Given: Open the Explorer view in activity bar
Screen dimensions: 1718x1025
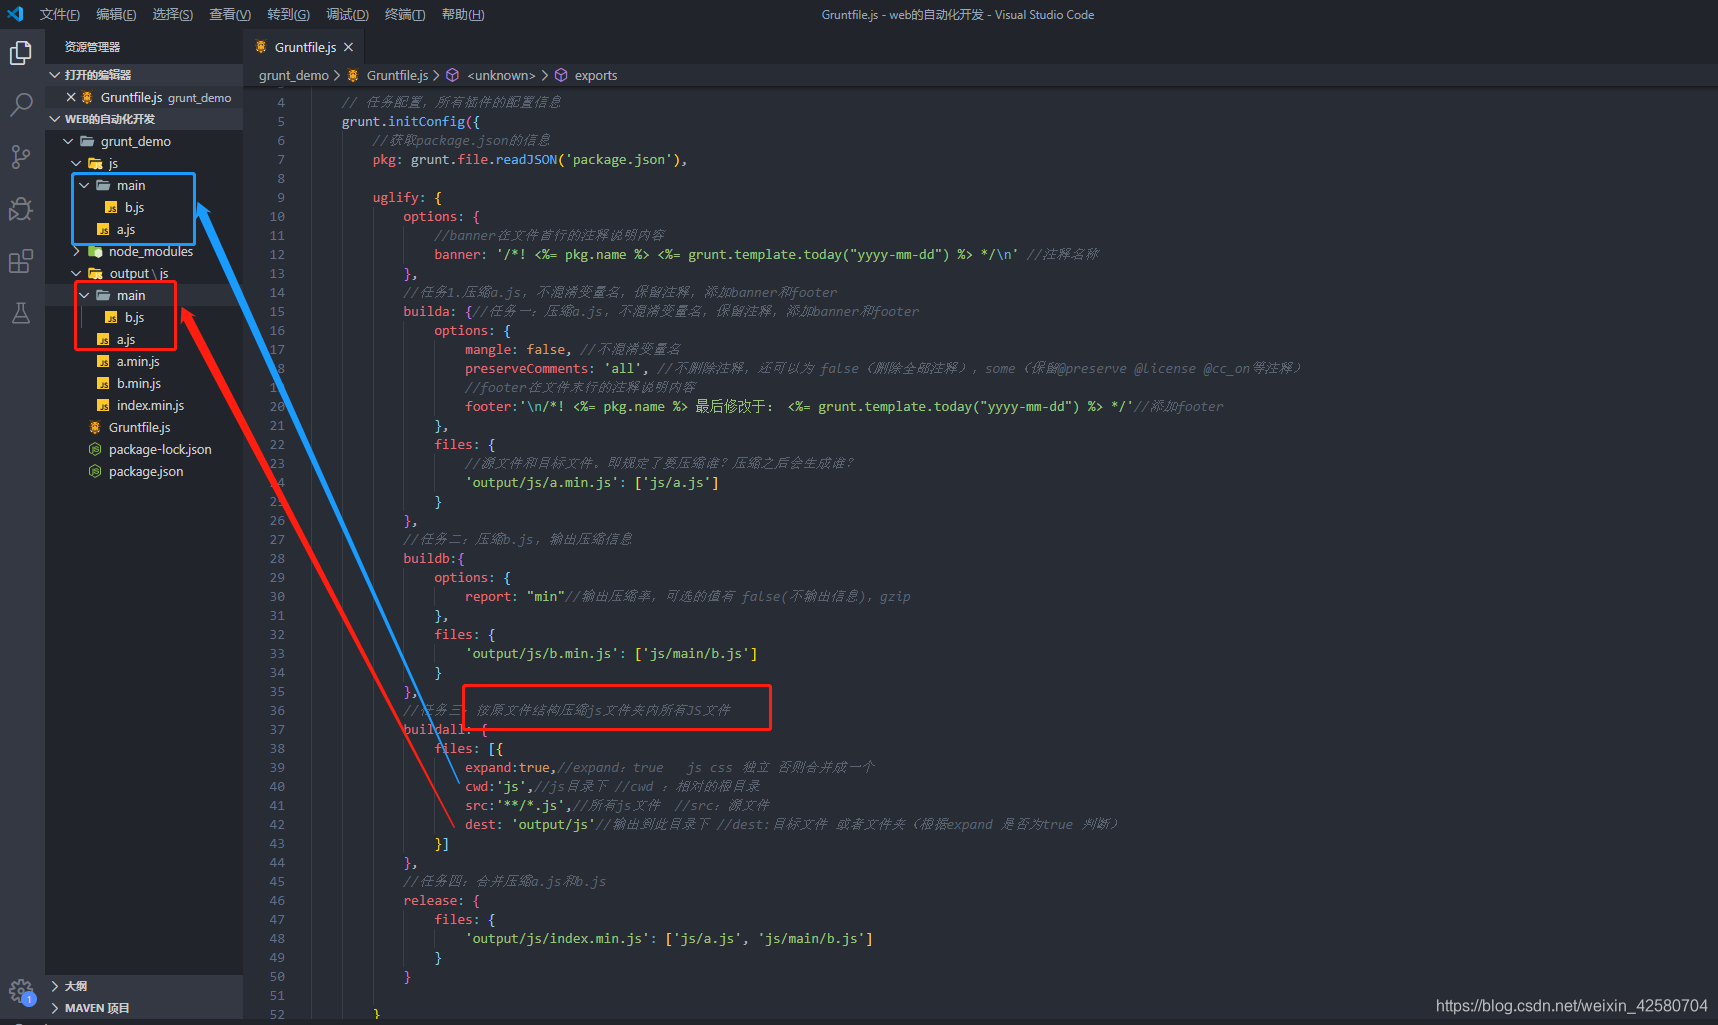Looking at the screenshot, I should [x=21, y=52].
